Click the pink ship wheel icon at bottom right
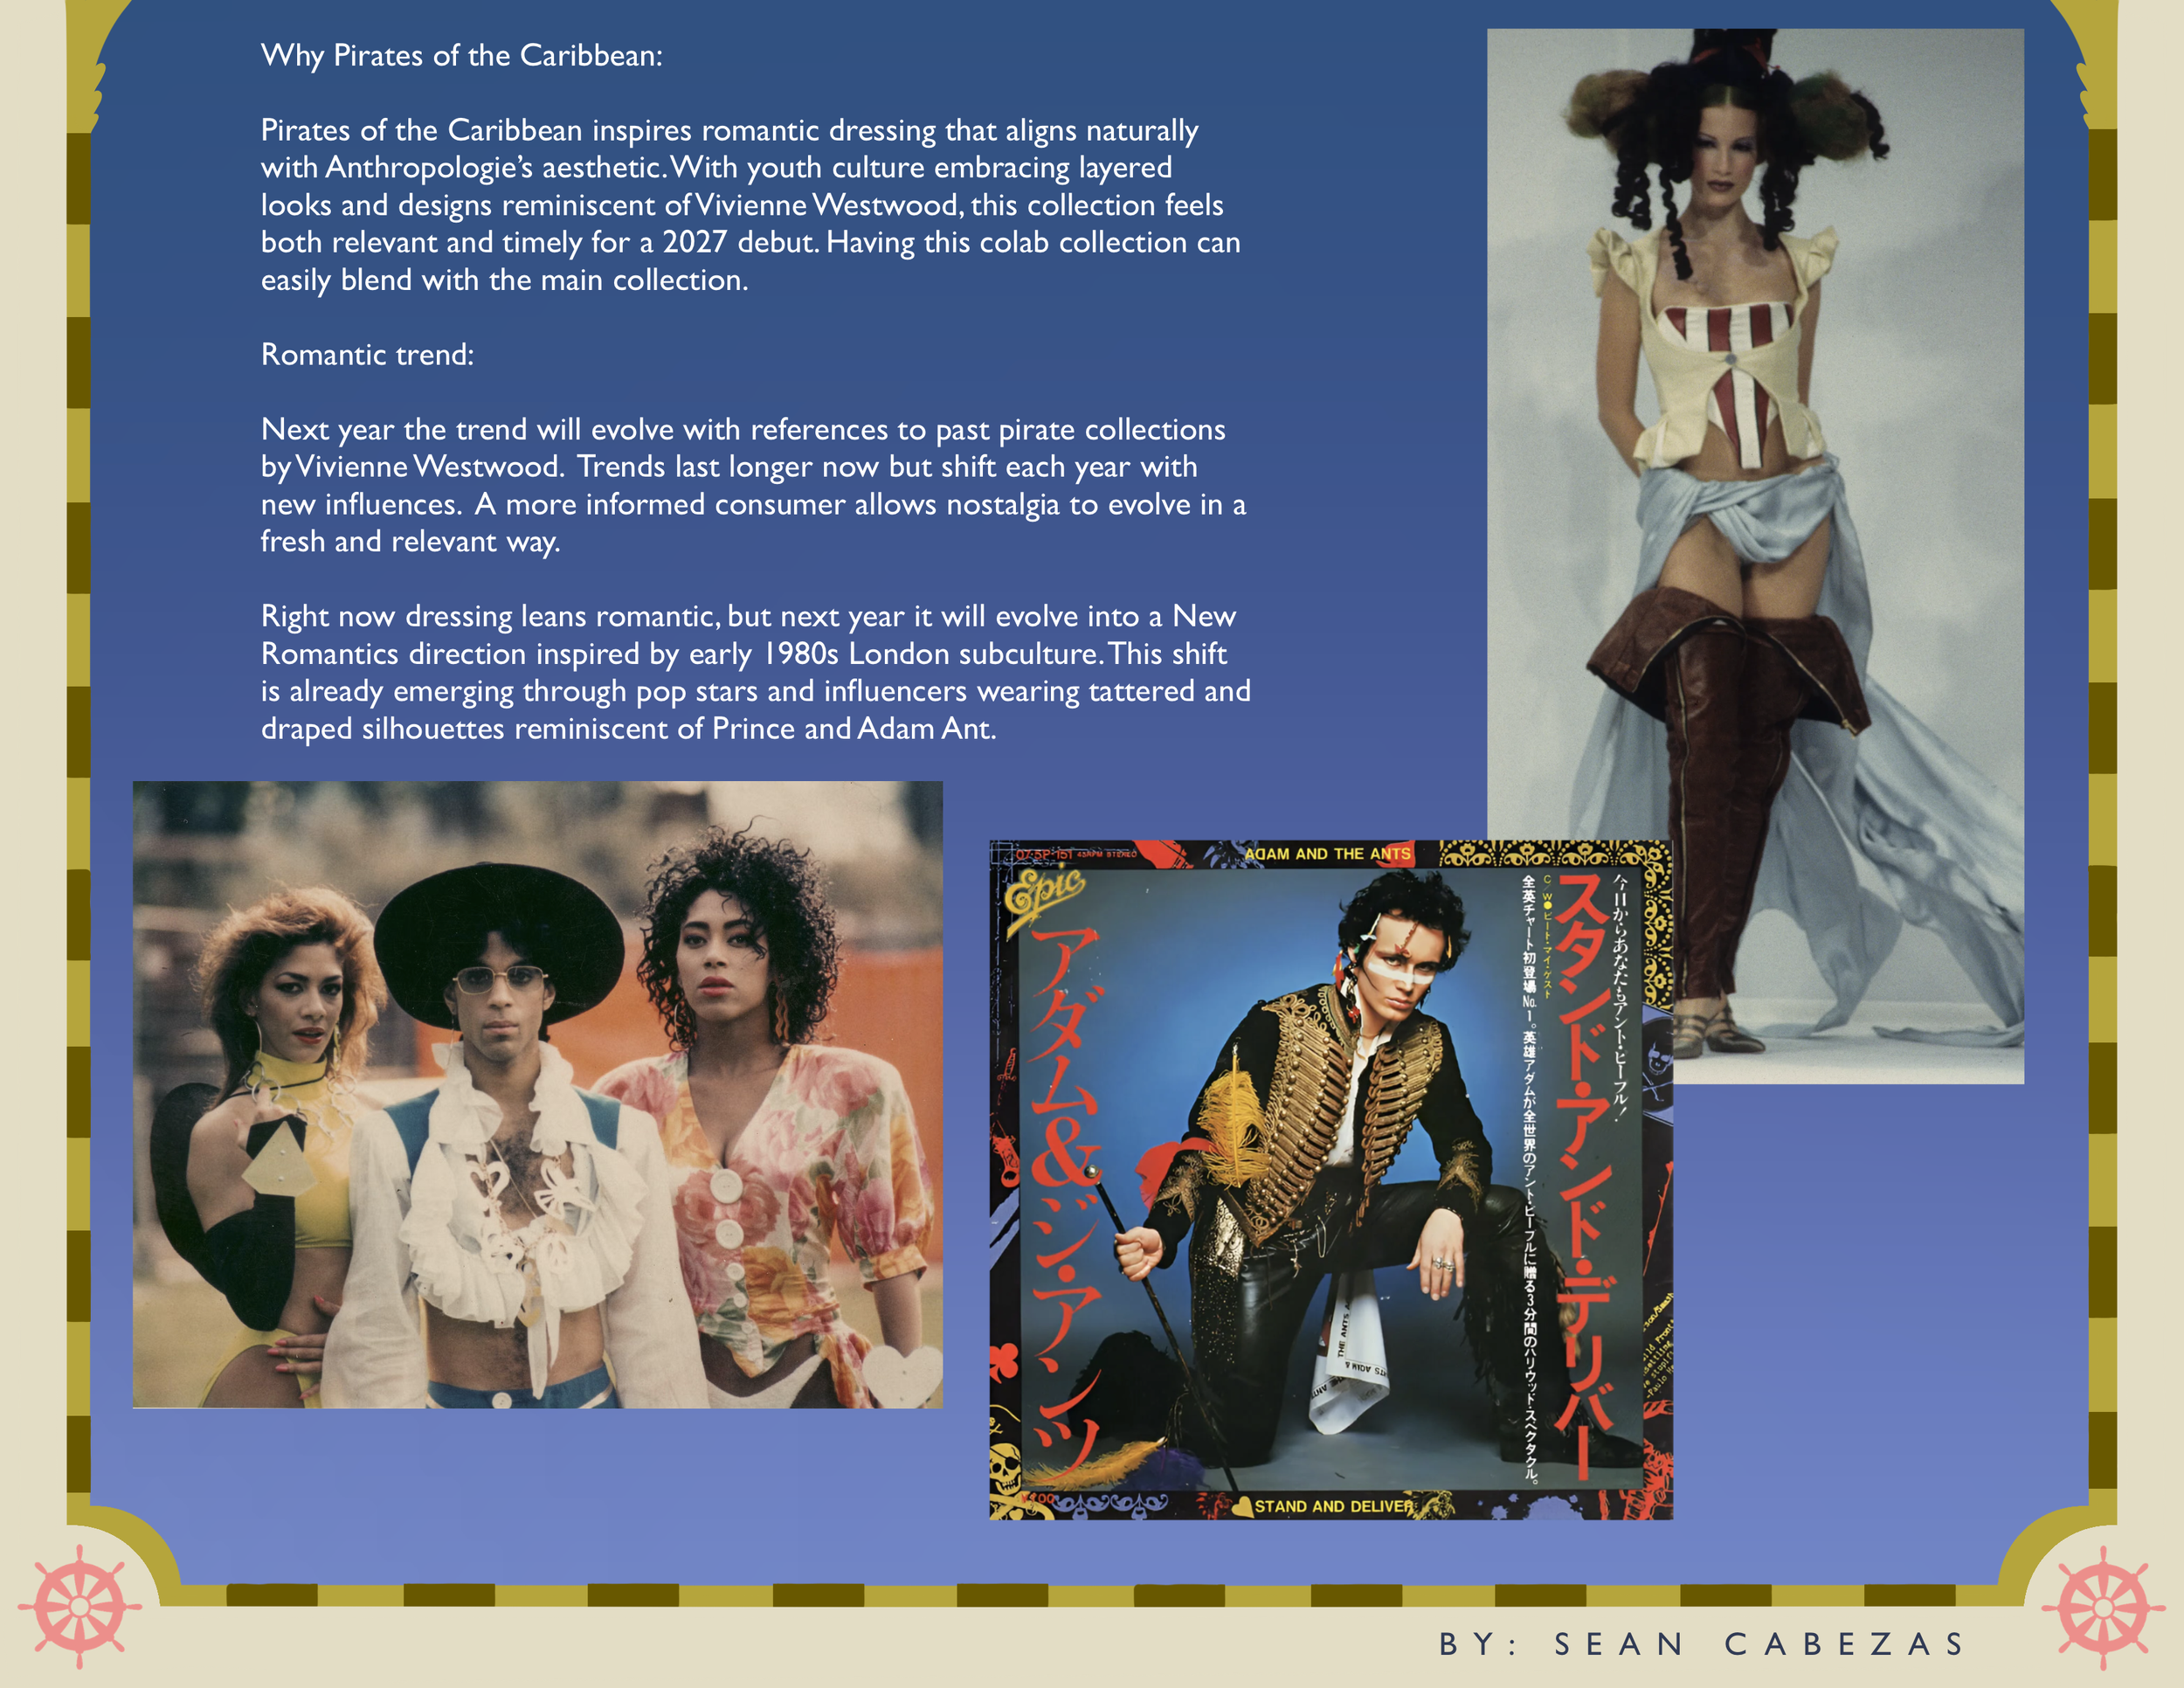 [2104, 1607]
